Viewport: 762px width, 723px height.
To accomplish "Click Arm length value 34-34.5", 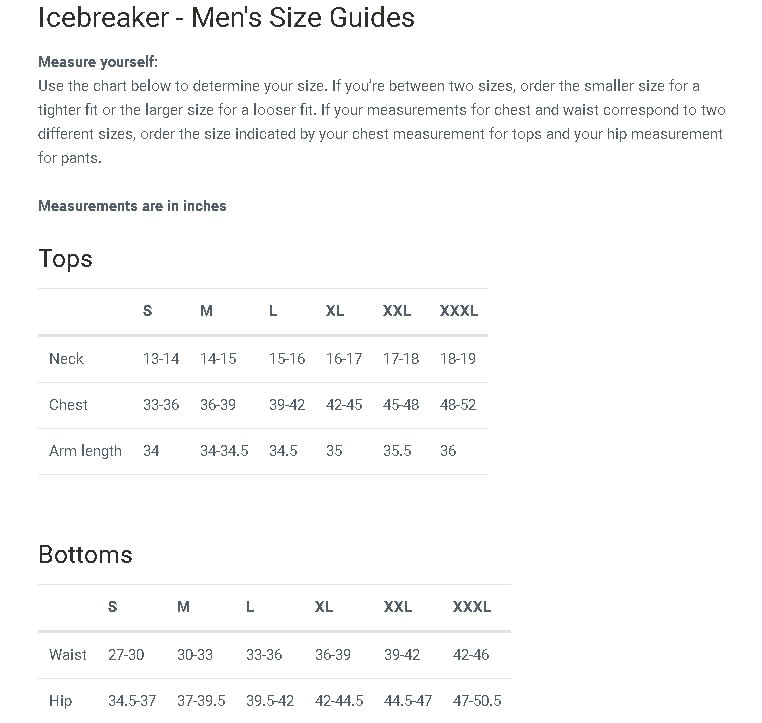I will [224, 451].
